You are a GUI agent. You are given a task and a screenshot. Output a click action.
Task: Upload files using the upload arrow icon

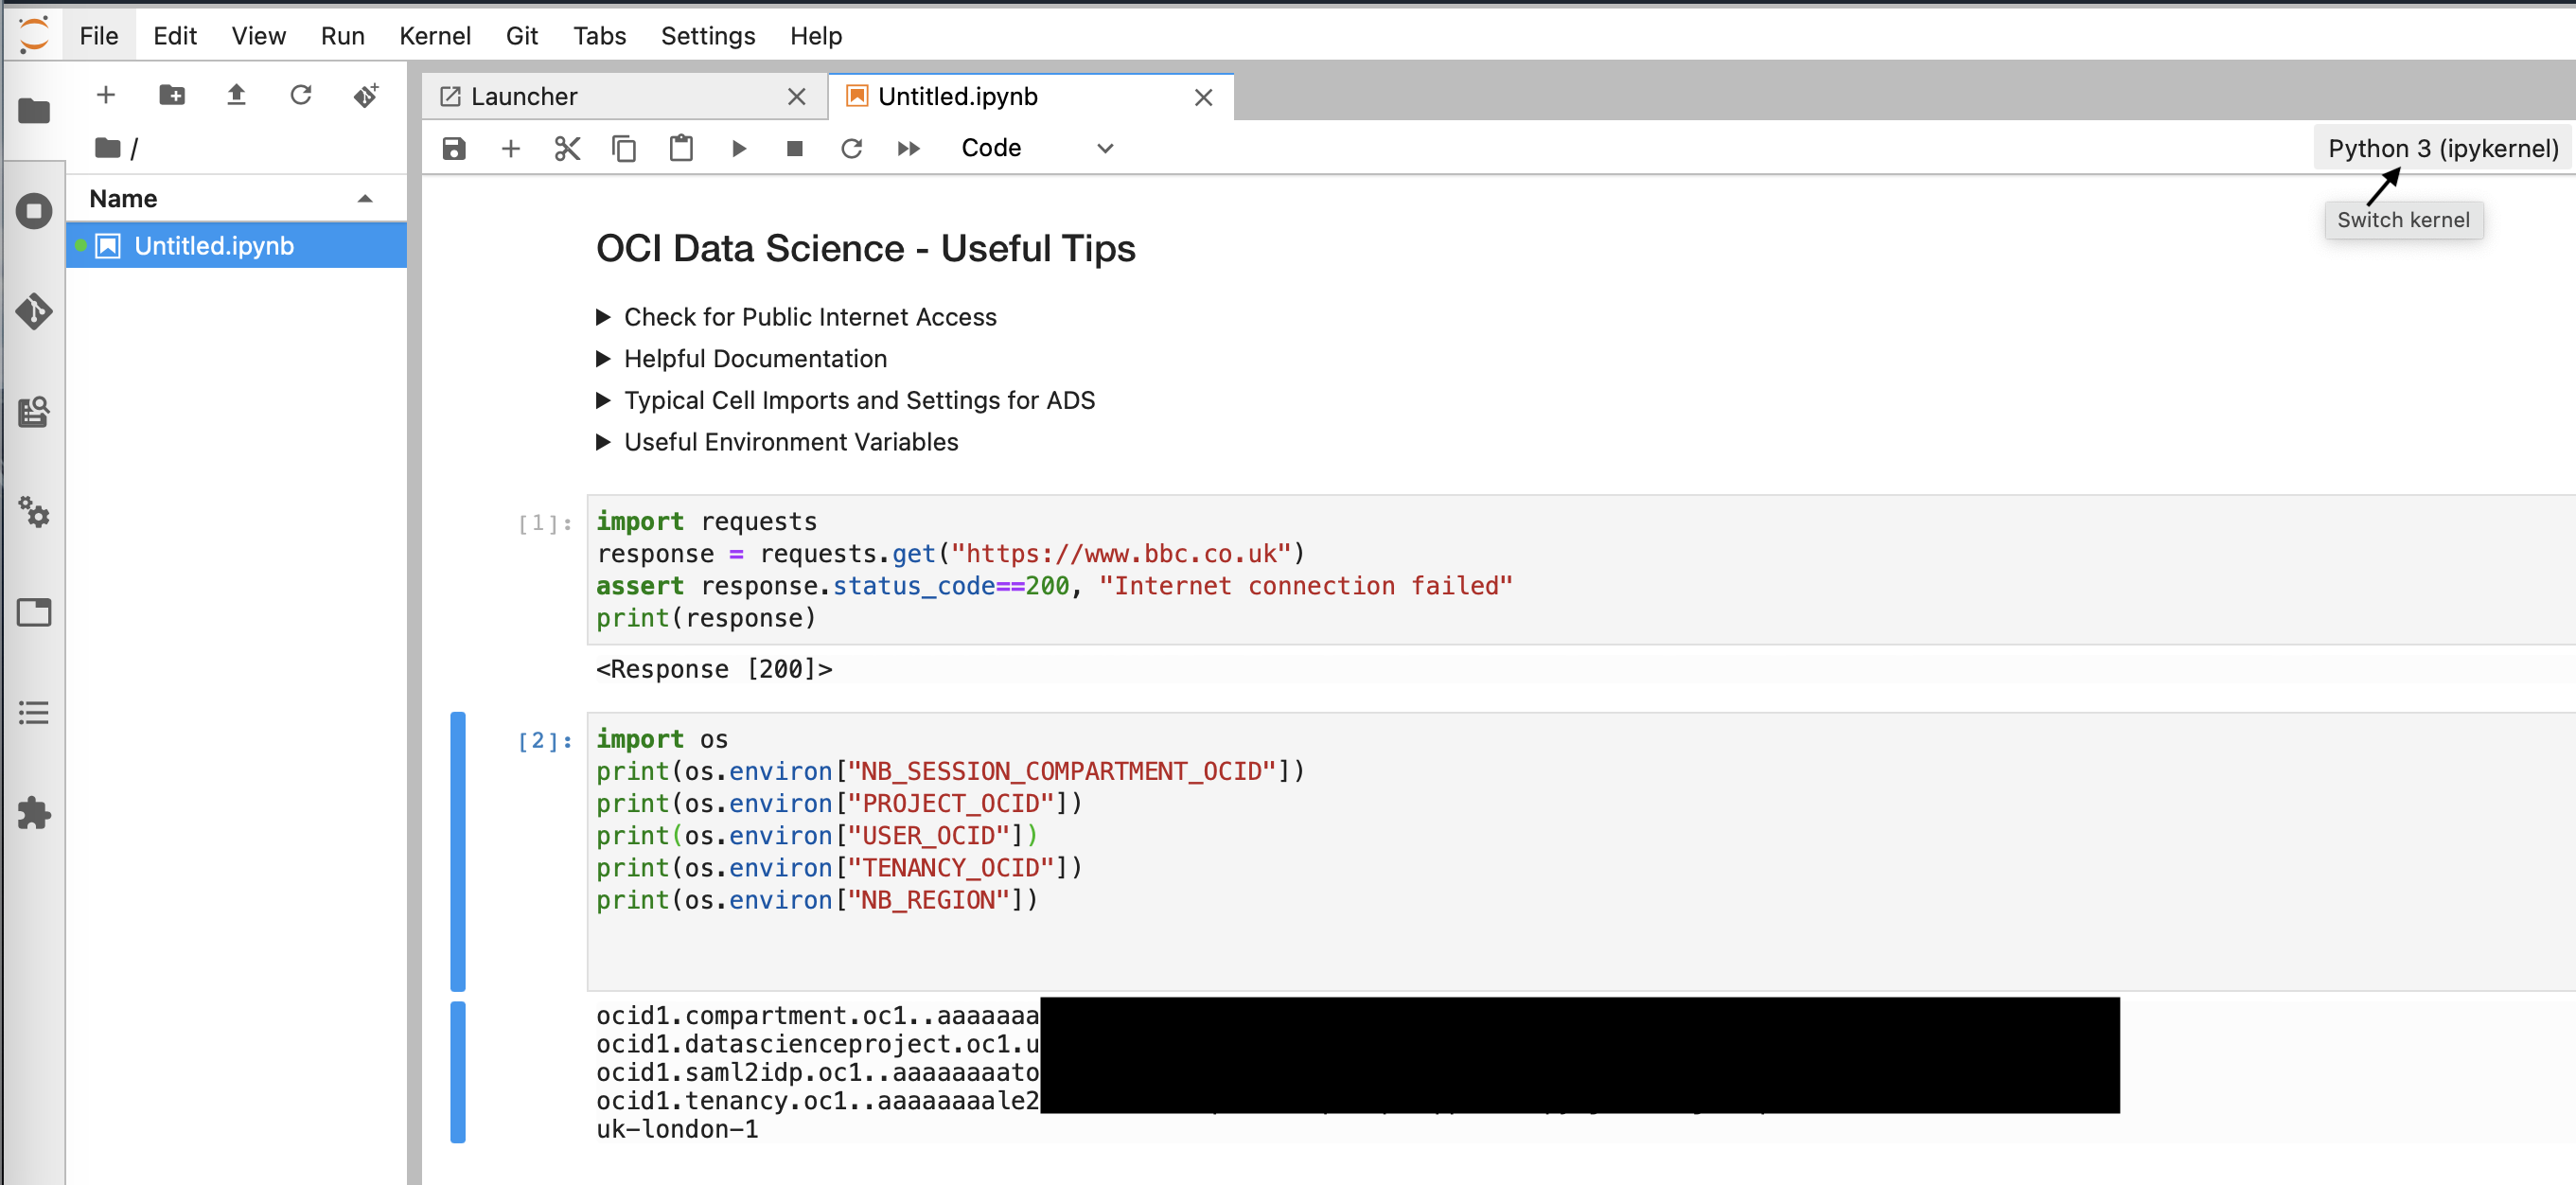click(x=236, y=94)
